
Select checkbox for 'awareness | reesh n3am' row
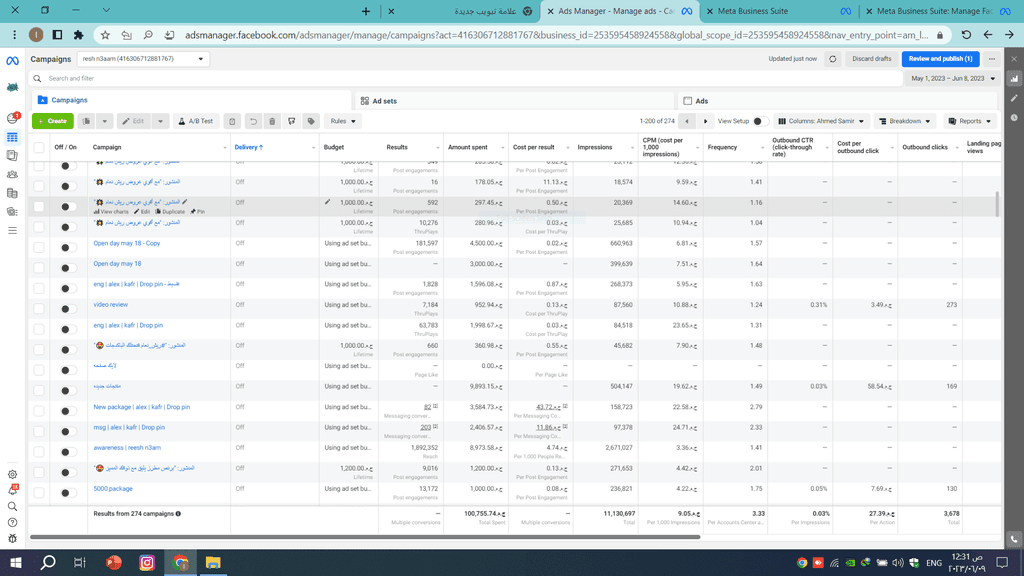click(x=39, y=452)
